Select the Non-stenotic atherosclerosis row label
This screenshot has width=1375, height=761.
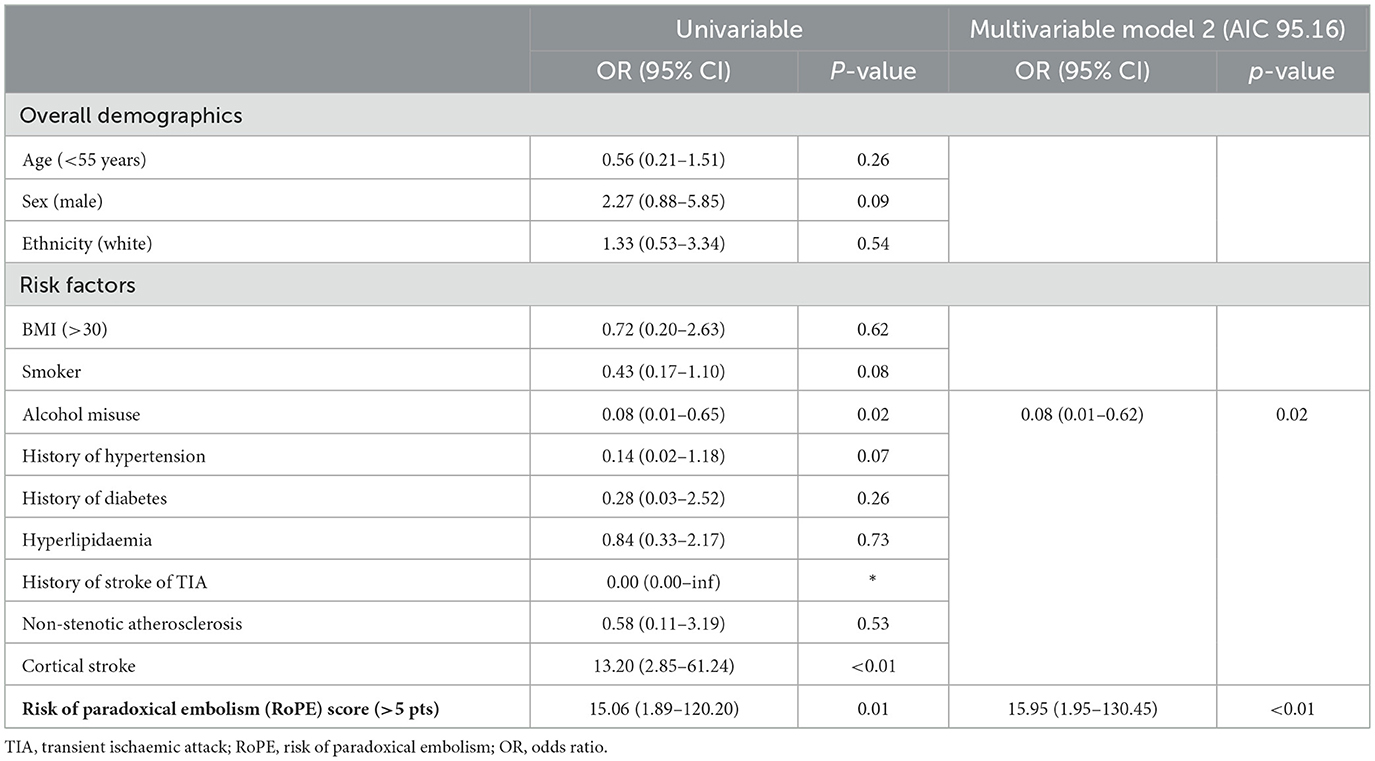click(131, 623)
